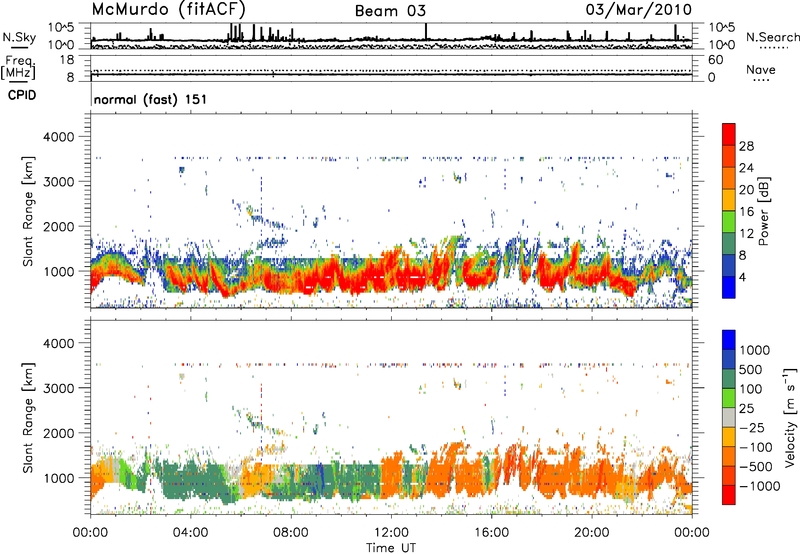Click the 20 label on power colorbar
The width and height of the screenshot is (800, 554).
click(x=746, y=190)
